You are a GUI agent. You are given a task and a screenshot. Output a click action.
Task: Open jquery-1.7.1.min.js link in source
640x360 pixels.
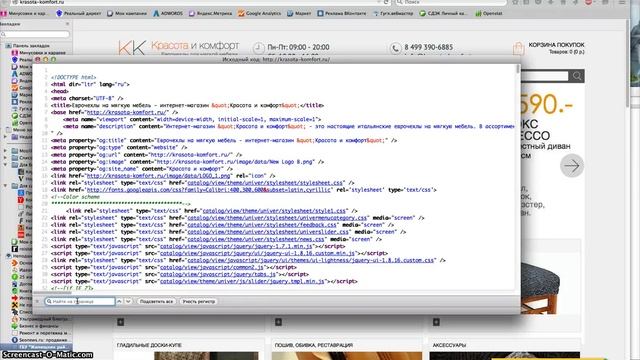tap(236, 246)
